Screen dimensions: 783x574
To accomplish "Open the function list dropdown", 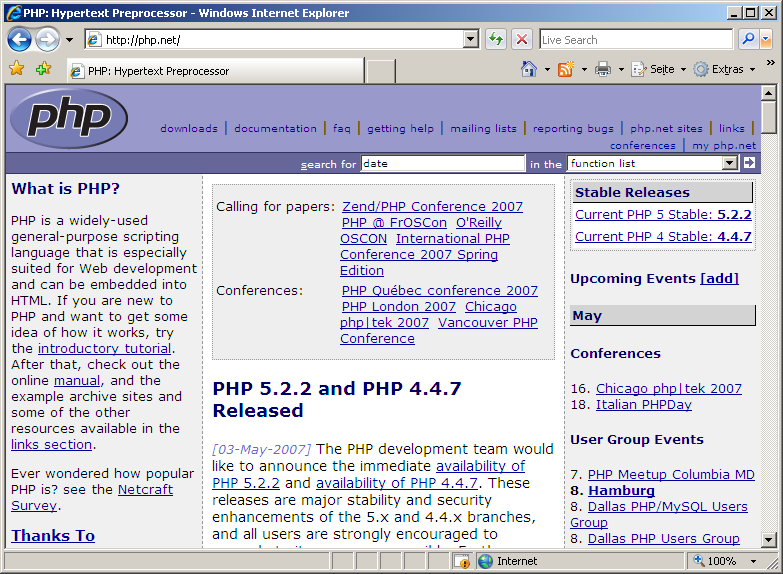I will (x=653, y=163).
